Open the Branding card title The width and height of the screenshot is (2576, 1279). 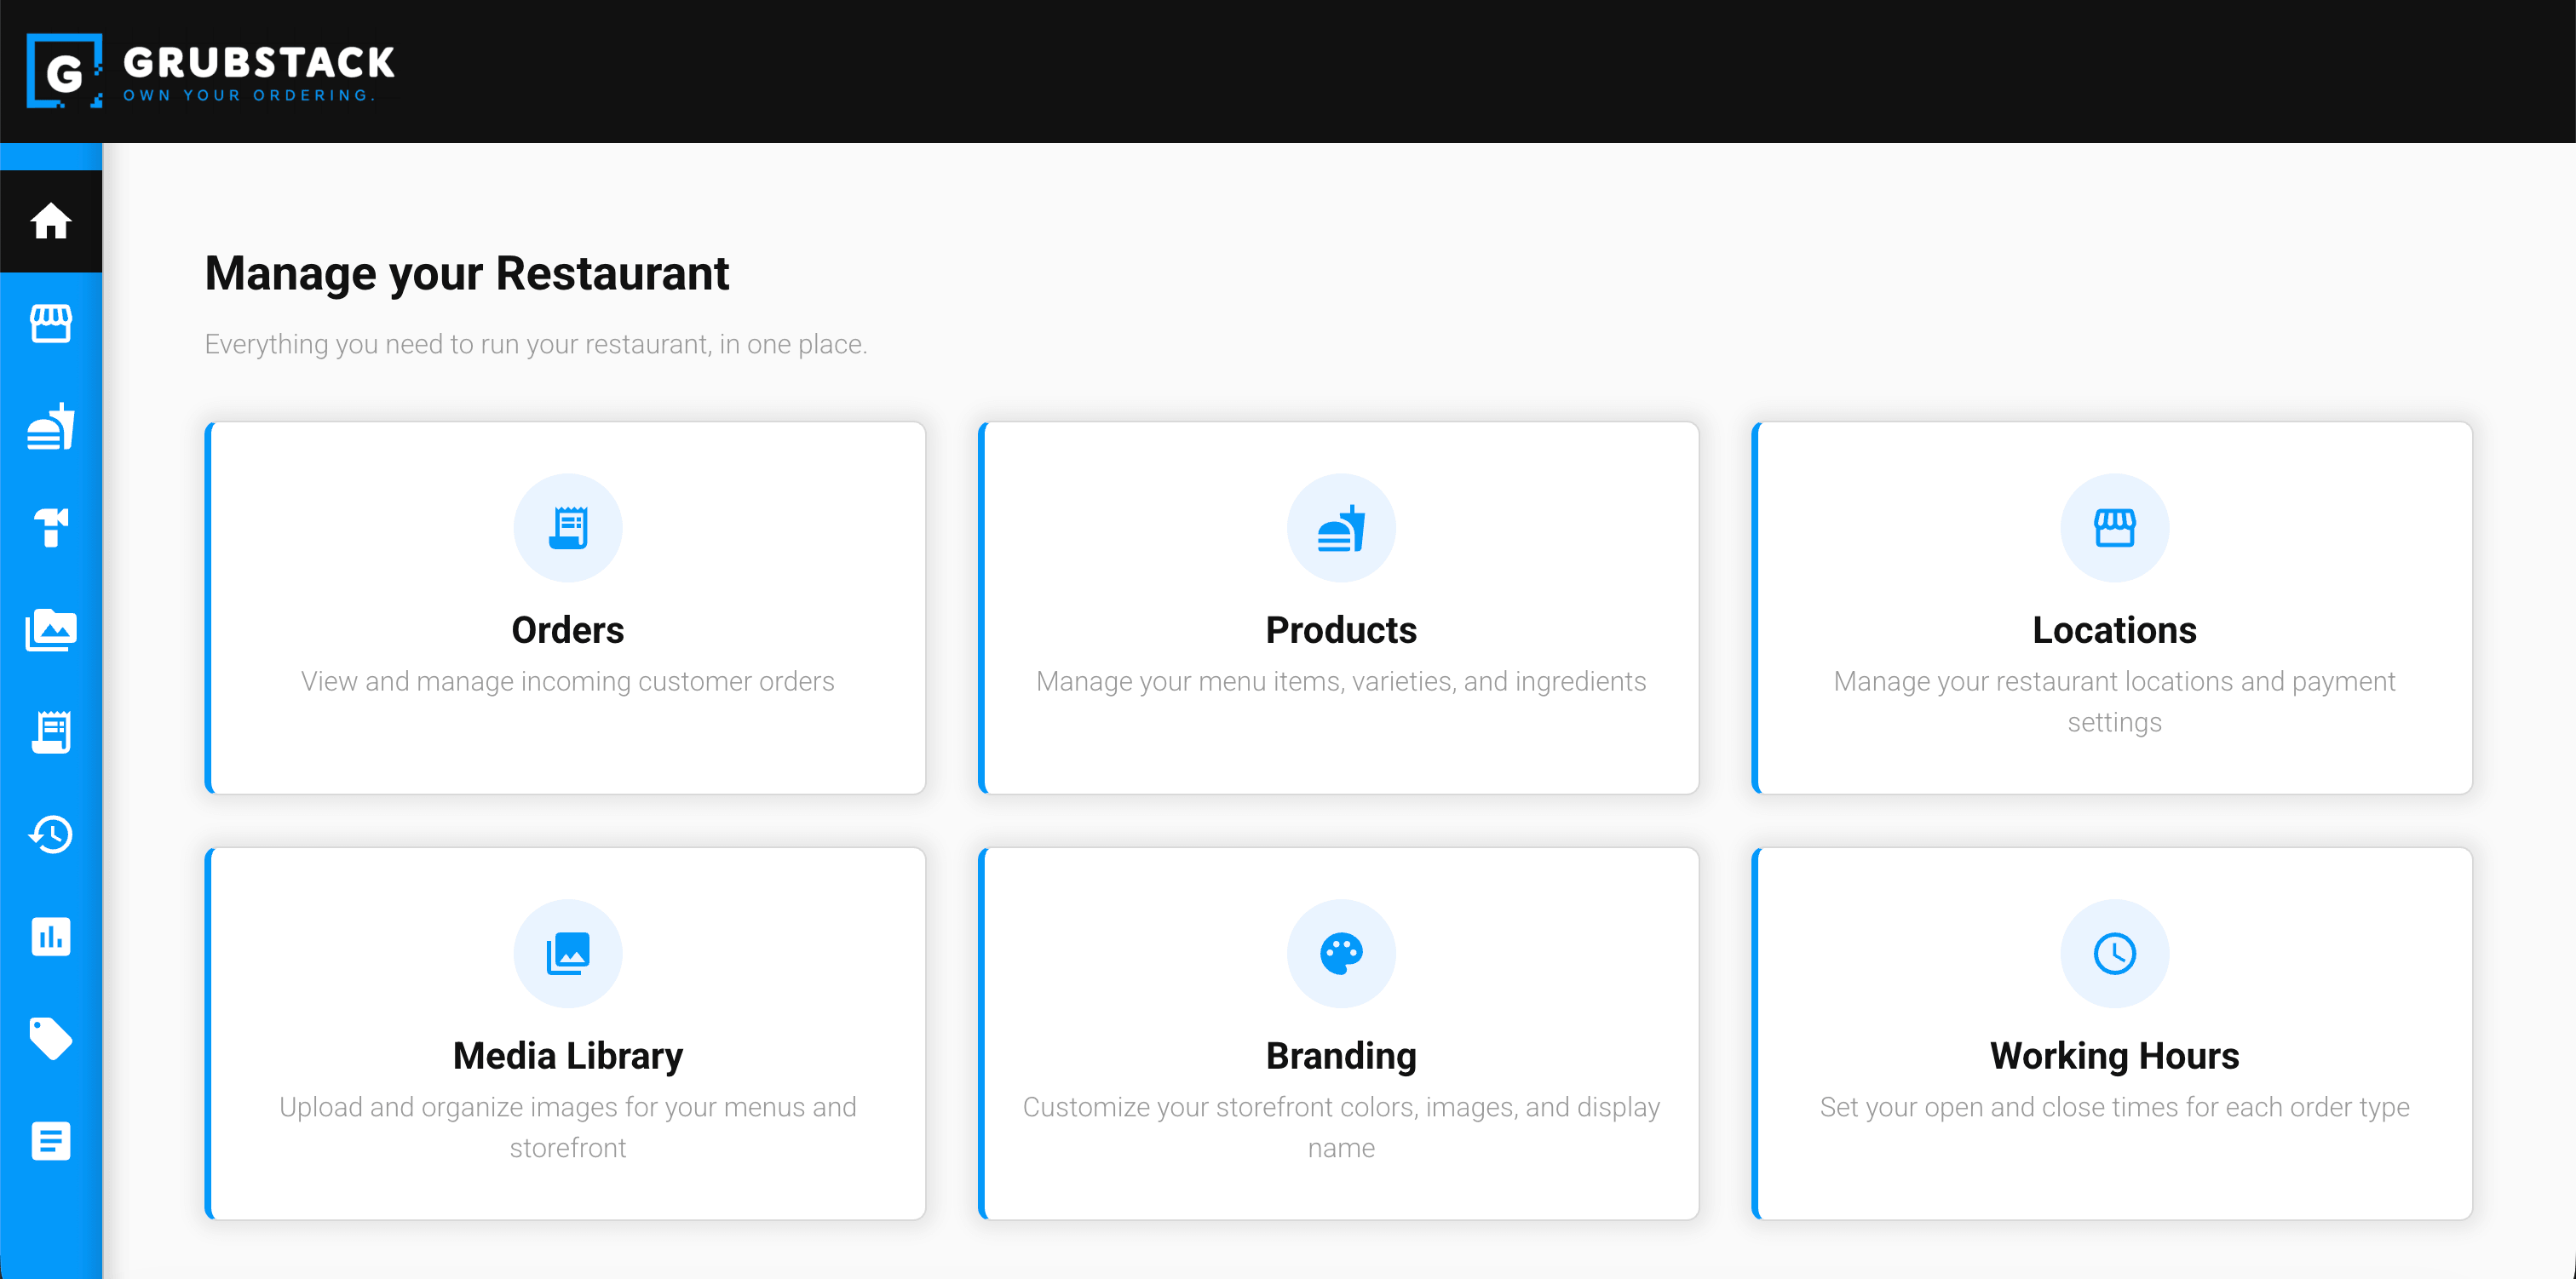(1341, 1056)
